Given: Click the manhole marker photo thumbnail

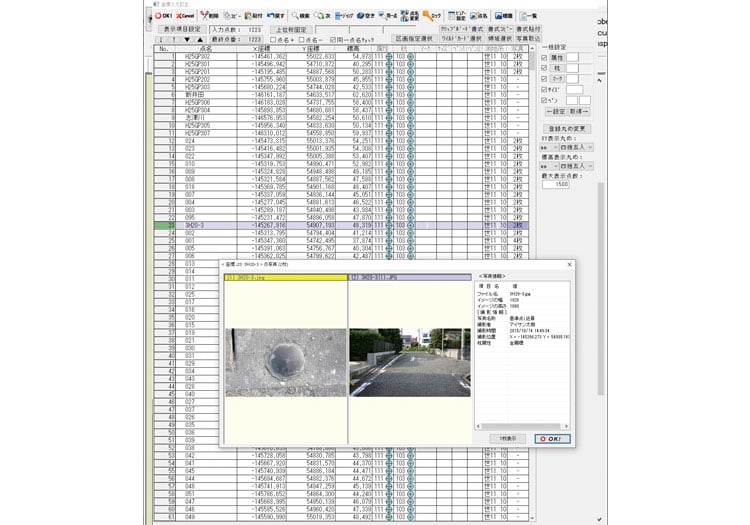Looking at the screenshot, I should (x=286, y=362).
